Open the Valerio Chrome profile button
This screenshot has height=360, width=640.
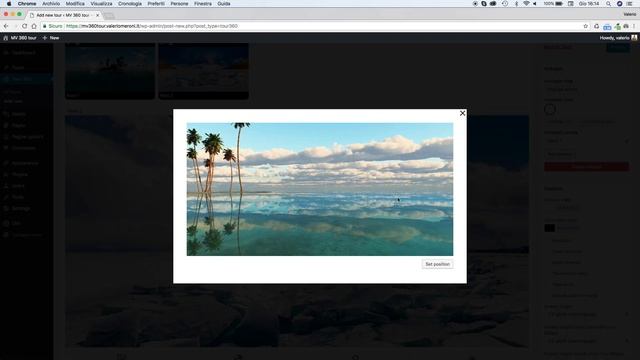coord(630,14)
